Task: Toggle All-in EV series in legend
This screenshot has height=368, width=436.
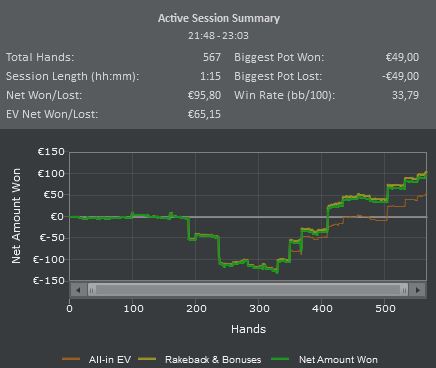Action: (x=110, y=359)
